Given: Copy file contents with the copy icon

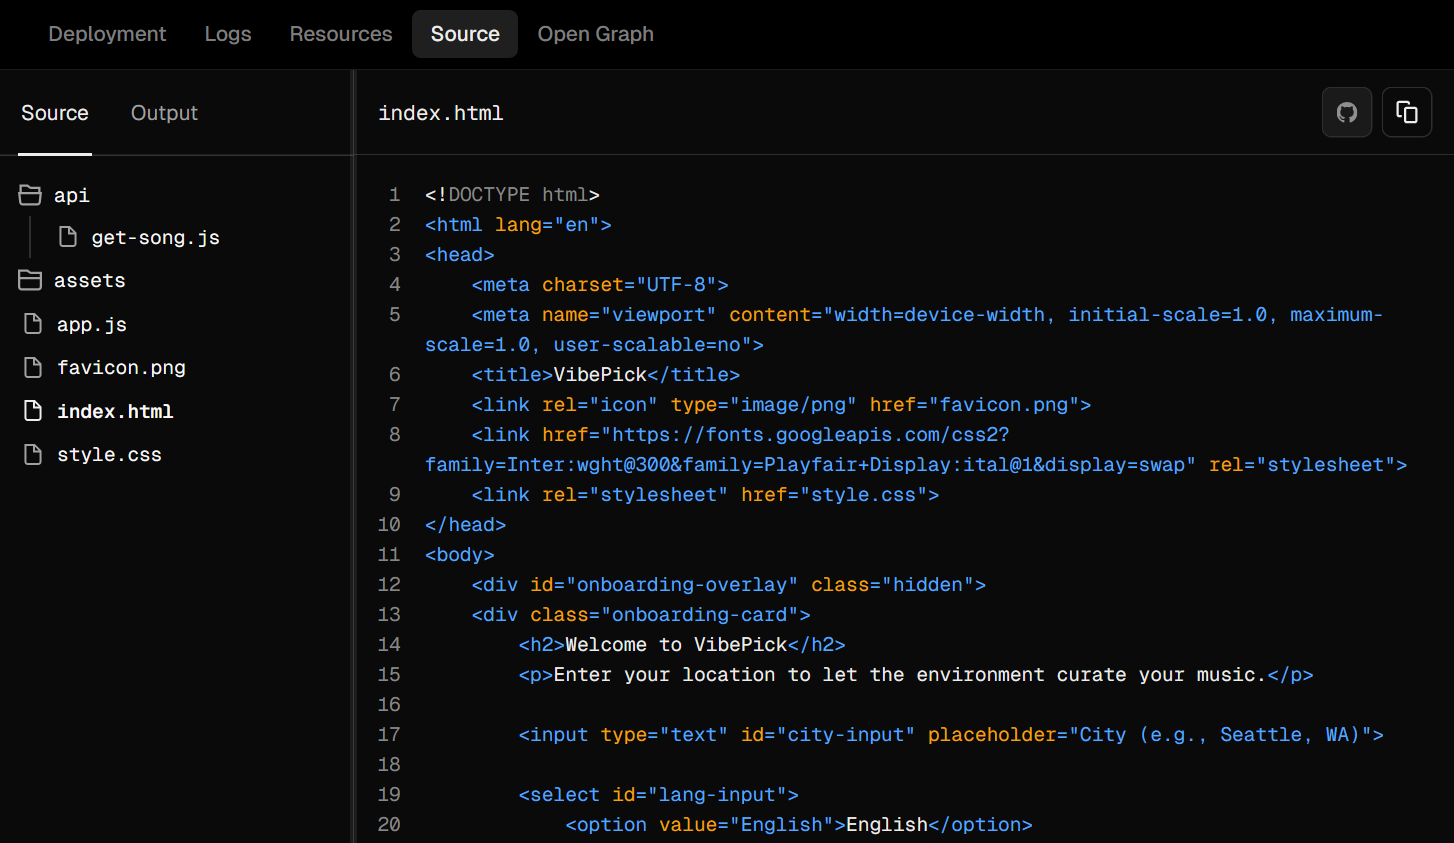Looking at the screenshot, I should point(1407,112).
